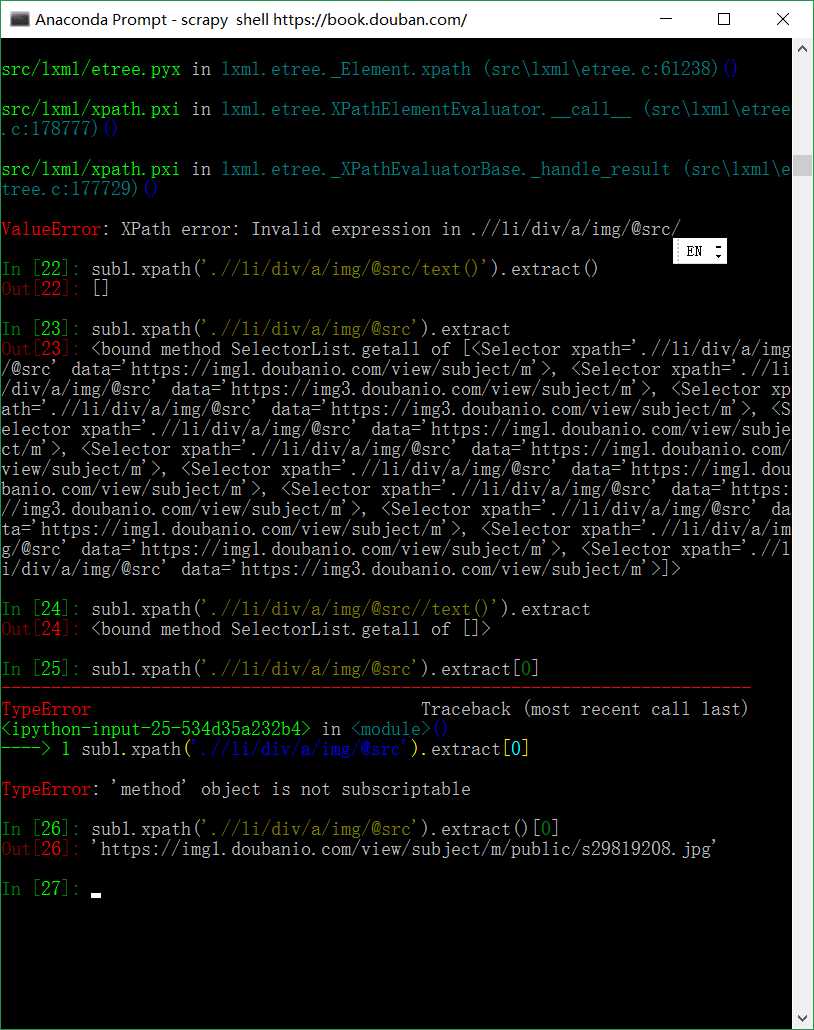
Task: Click the 'In [24]' prompt label
Action: click(x=41, y=609)
